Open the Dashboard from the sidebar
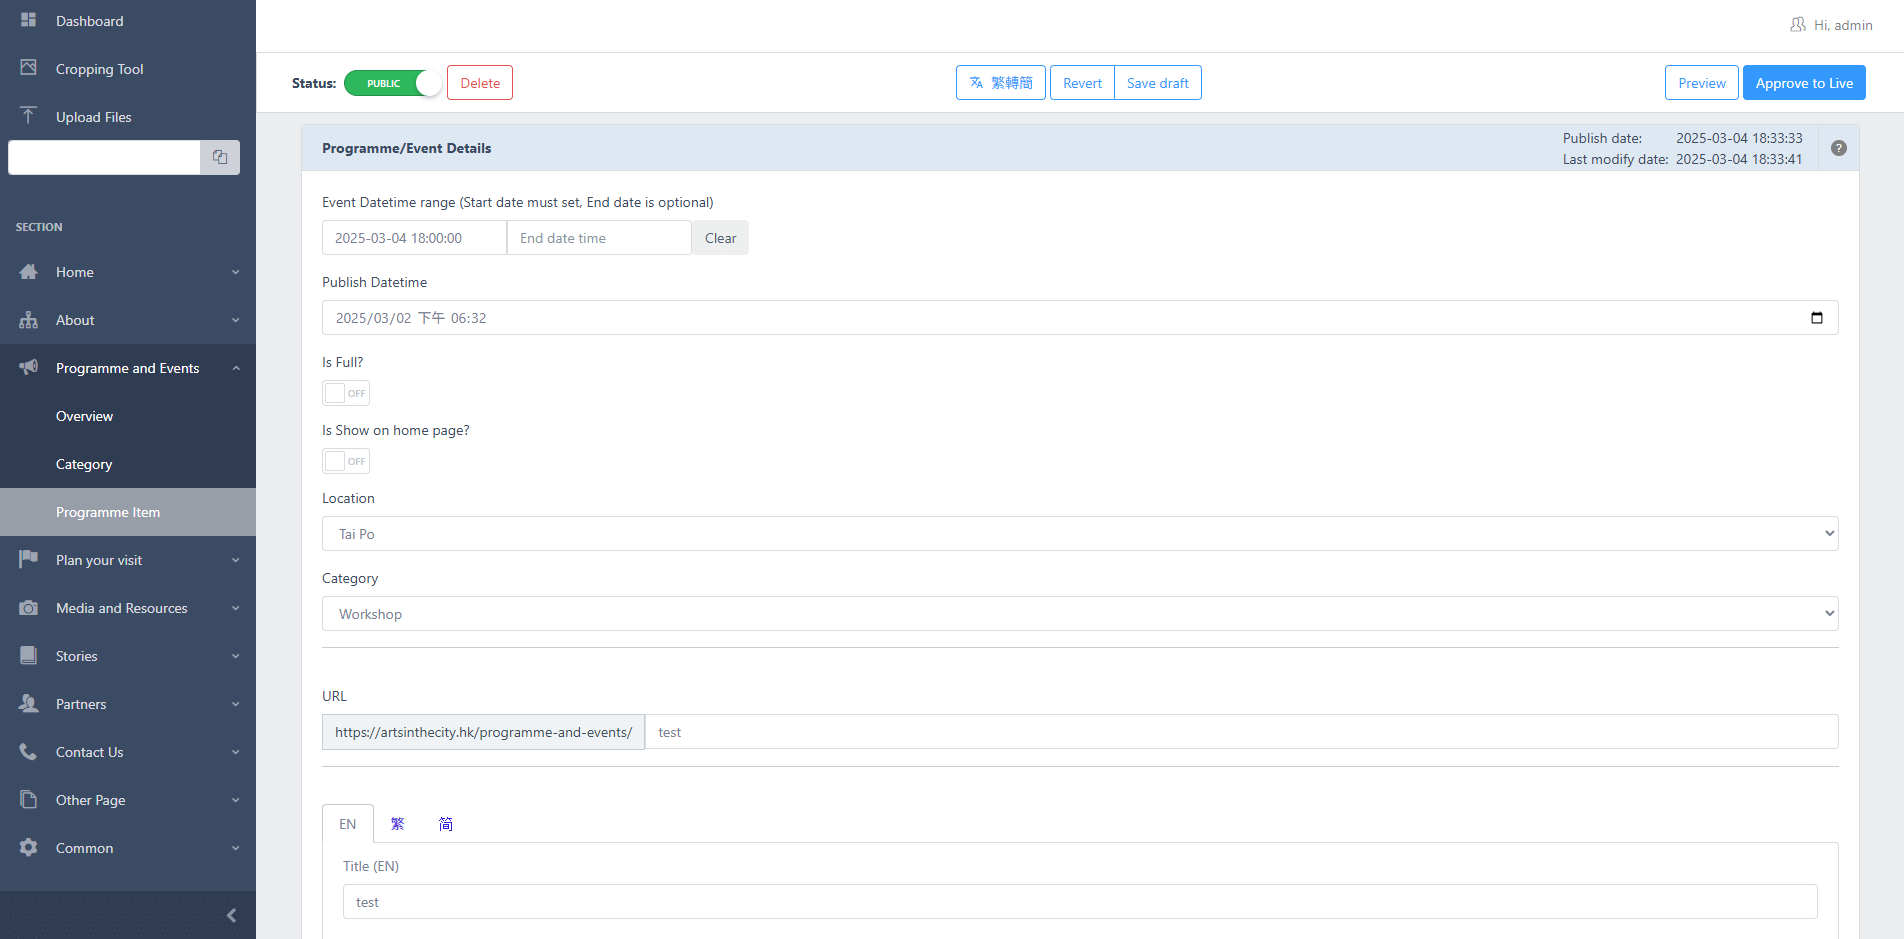This screenshot has height=939, width=1904. [x=89, y=21]
